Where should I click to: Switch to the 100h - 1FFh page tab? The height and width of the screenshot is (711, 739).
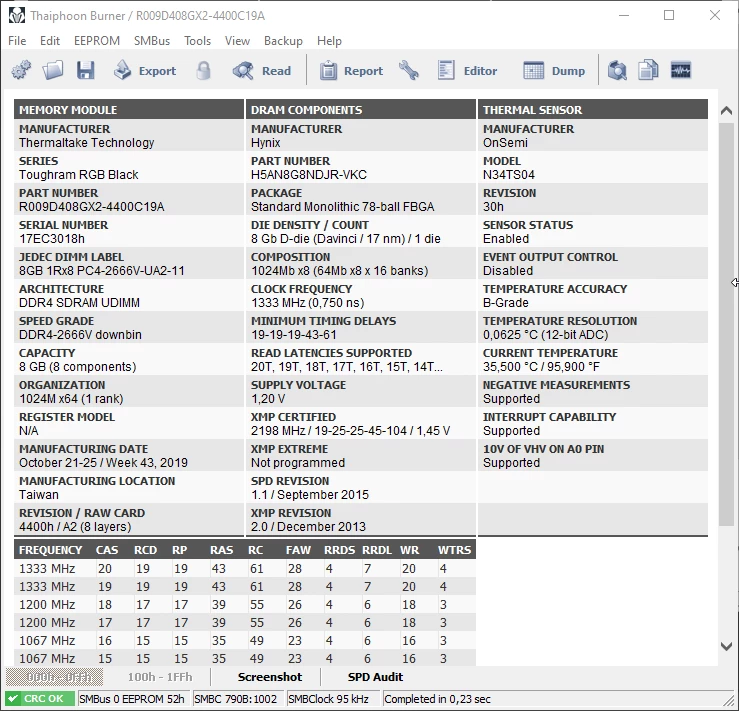pos(160,677)
